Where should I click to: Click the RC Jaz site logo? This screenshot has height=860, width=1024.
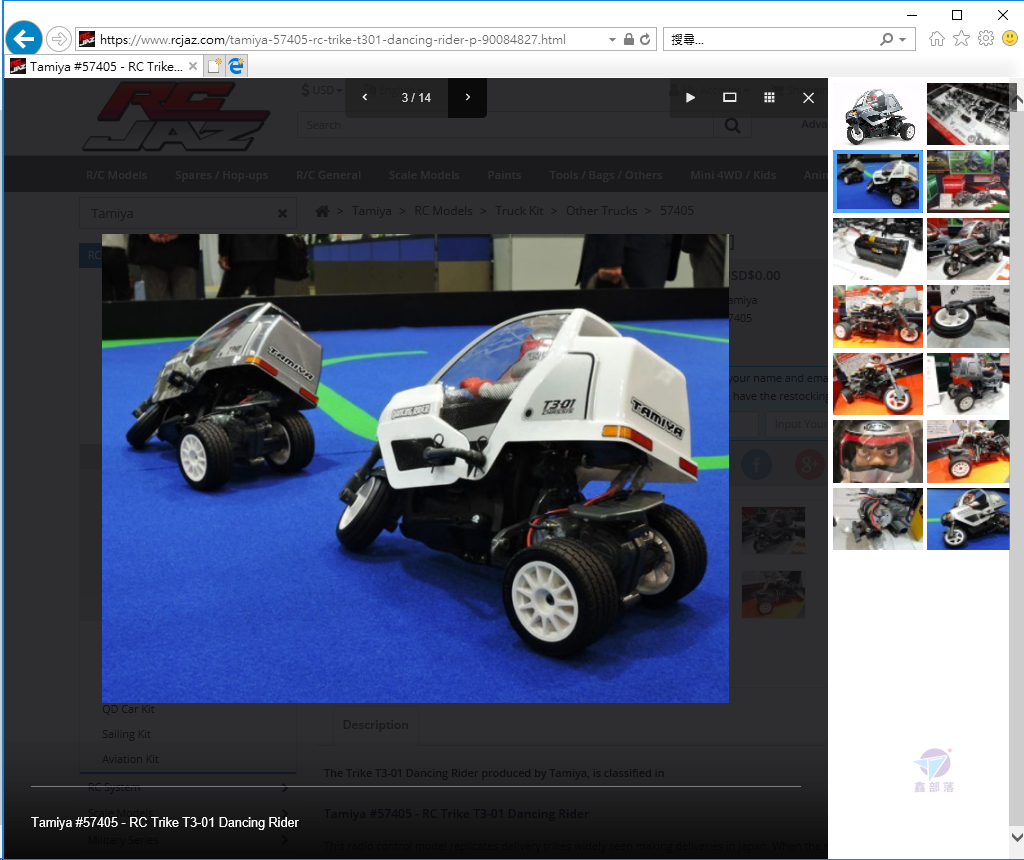pyautogui.click(x=176, y=116)
